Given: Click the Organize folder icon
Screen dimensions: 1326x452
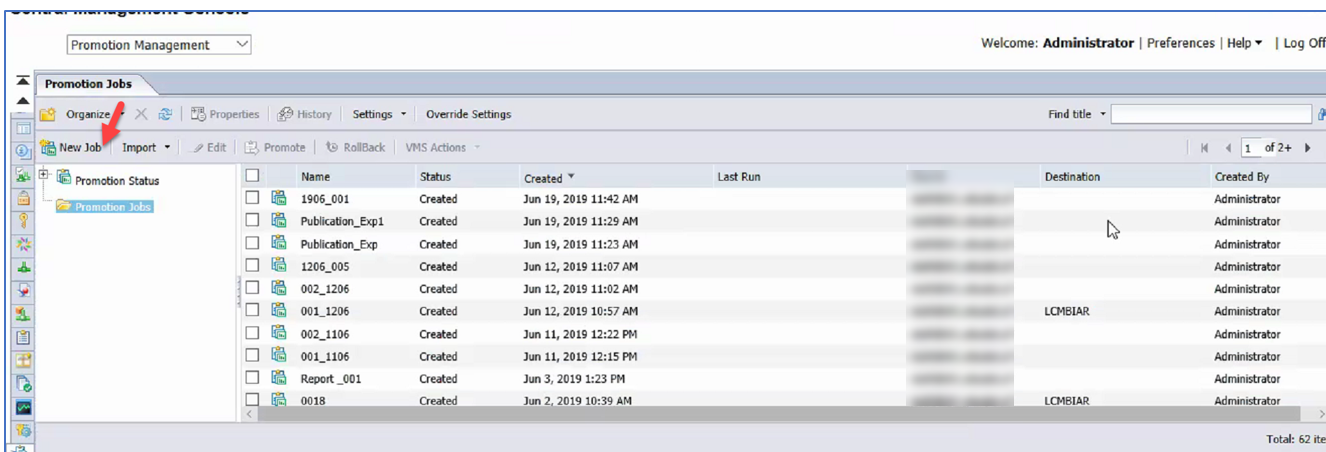Looking at the screenshot, I should point(47,114).
